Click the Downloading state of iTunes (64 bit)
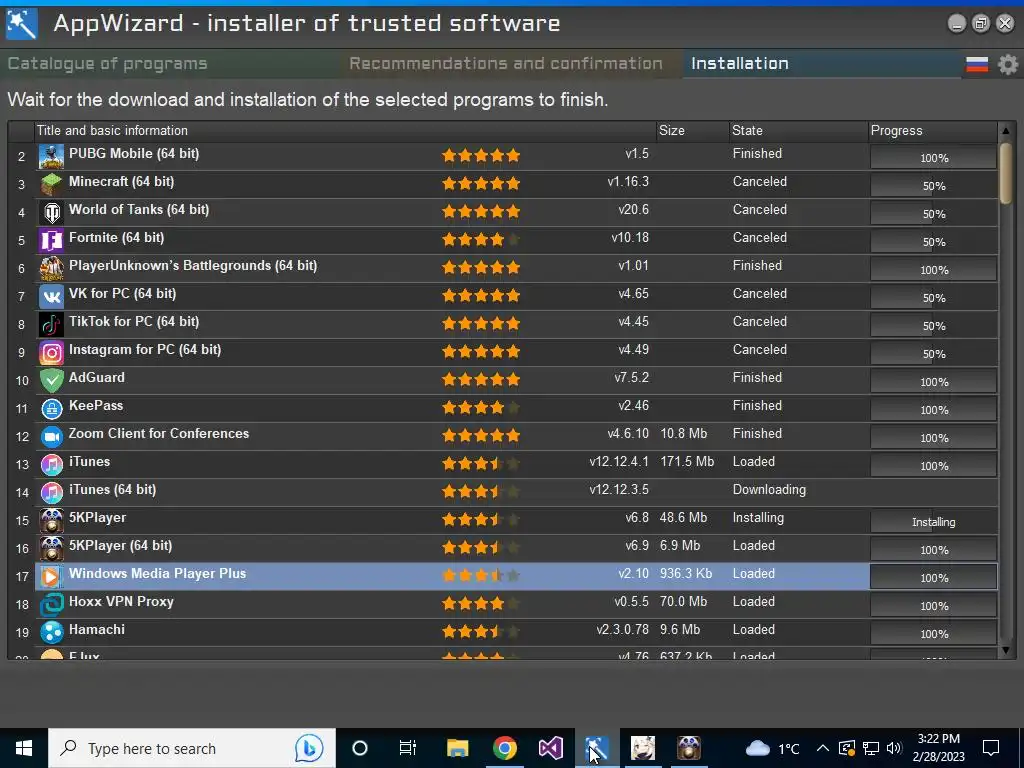 pyautogui.click(x=769, y=490)
